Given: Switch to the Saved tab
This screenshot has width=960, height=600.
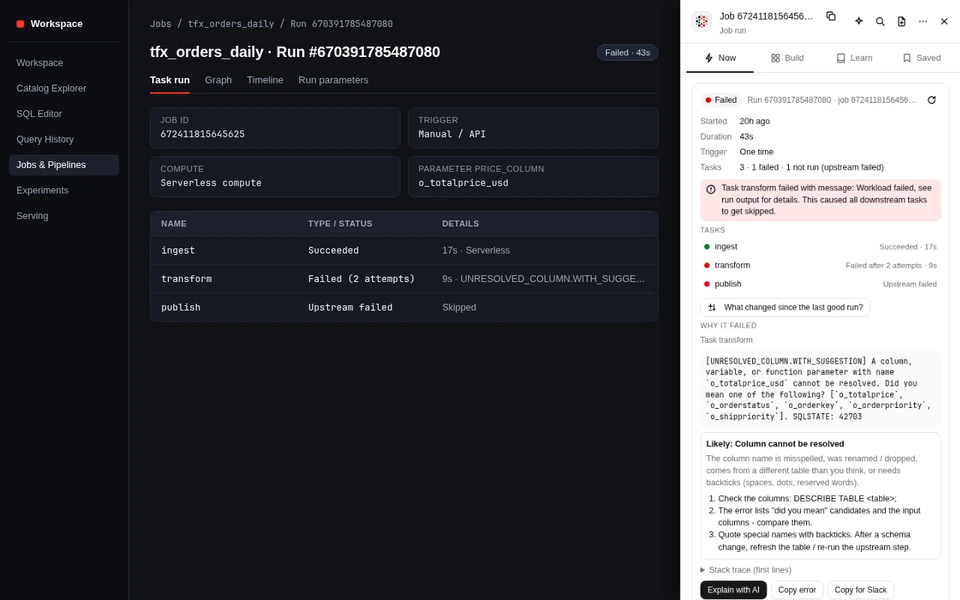Looking at the screenshot, I should point(921,58).
